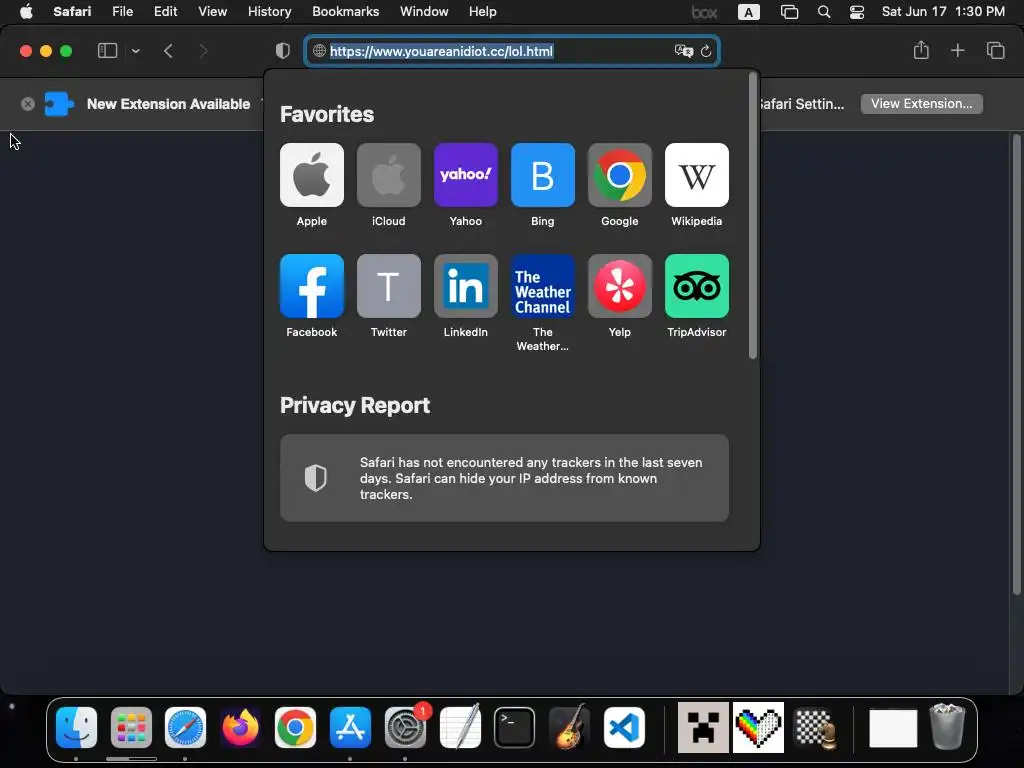The width and height of the screenshot is (1024, 768).
Task: Open the History menu
Action: [269, 12]
